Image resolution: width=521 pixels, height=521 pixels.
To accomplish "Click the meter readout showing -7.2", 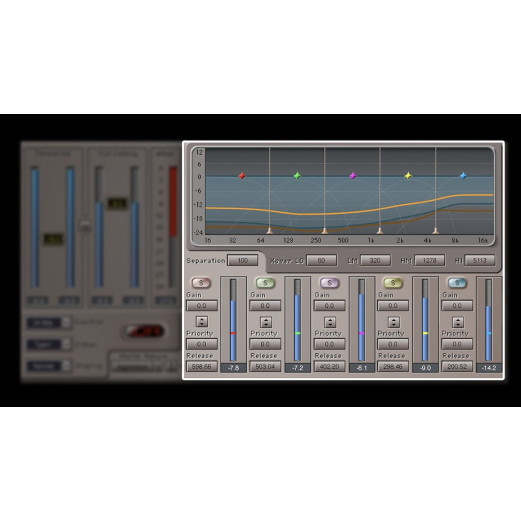I will click(298, 368).
